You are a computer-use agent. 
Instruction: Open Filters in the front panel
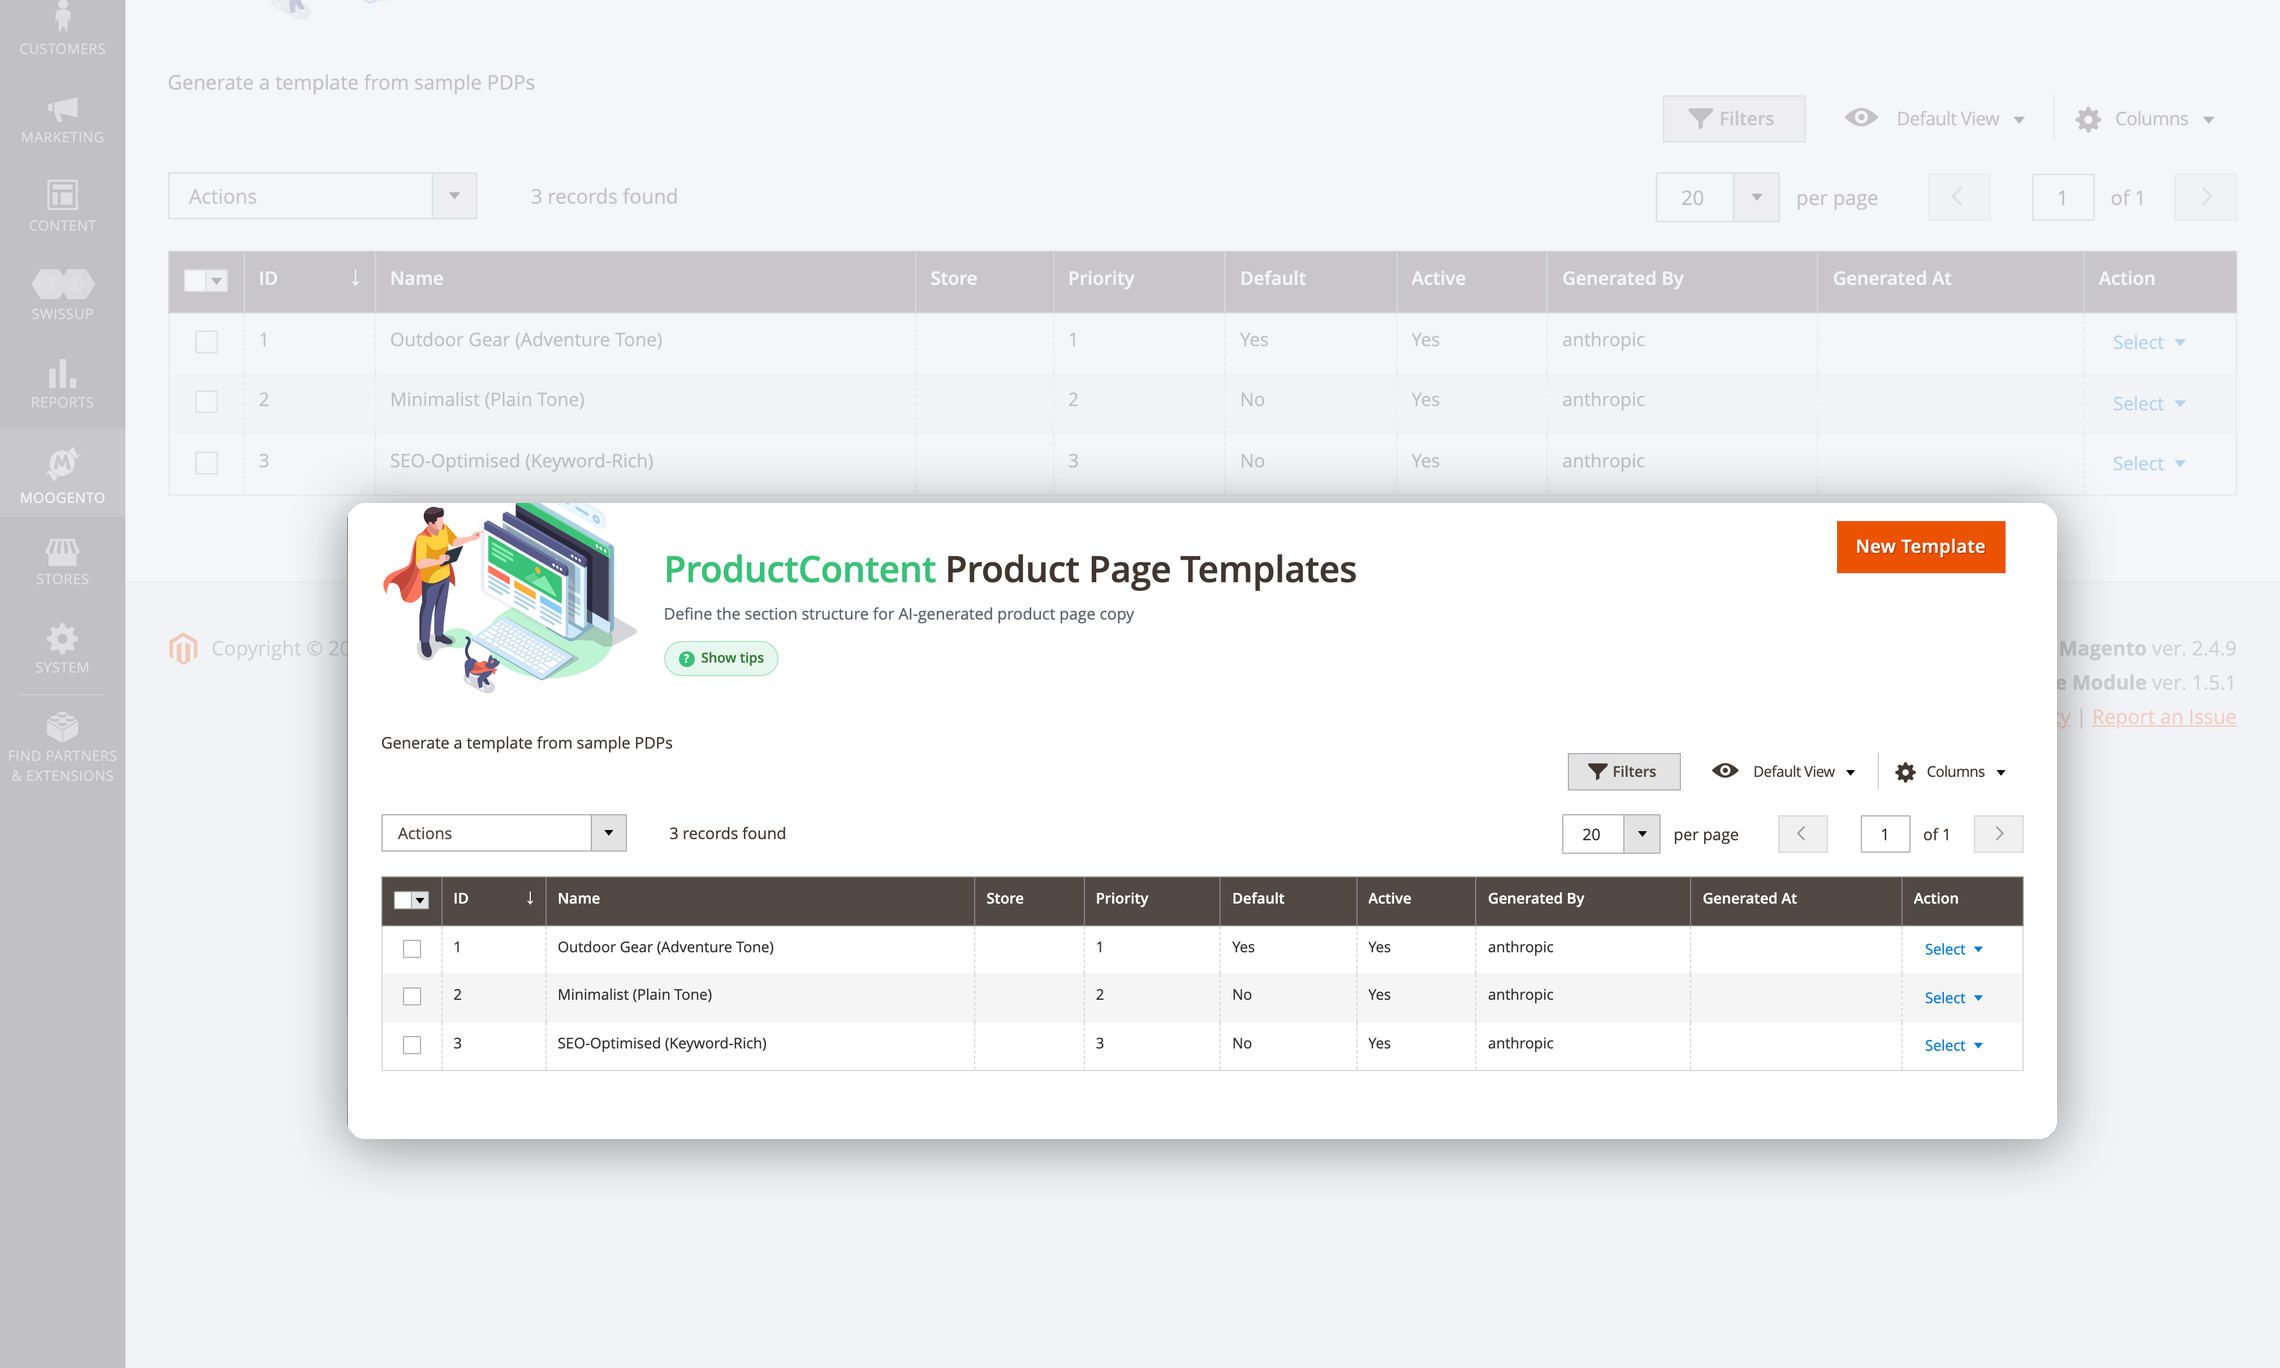click(1624, 772)
